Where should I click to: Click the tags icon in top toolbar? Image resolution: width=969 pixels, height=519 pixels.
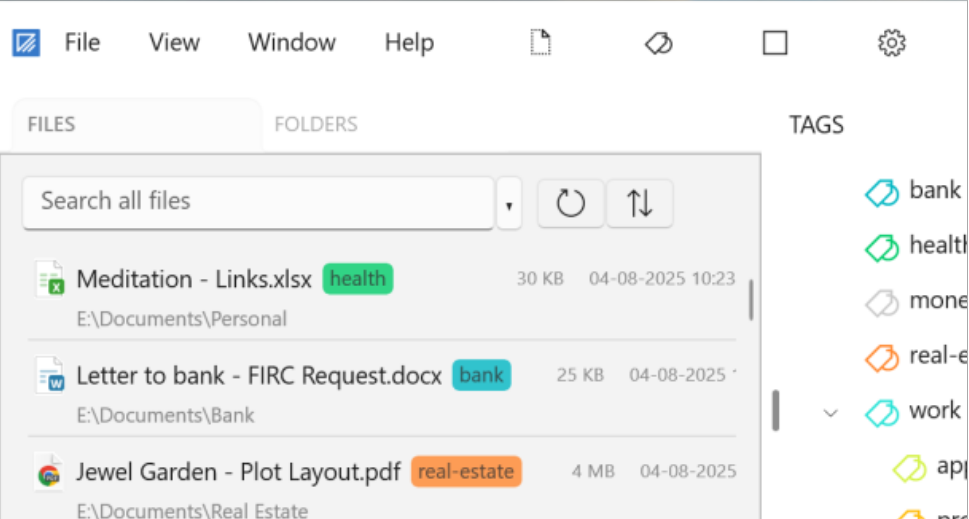[658, 43]
